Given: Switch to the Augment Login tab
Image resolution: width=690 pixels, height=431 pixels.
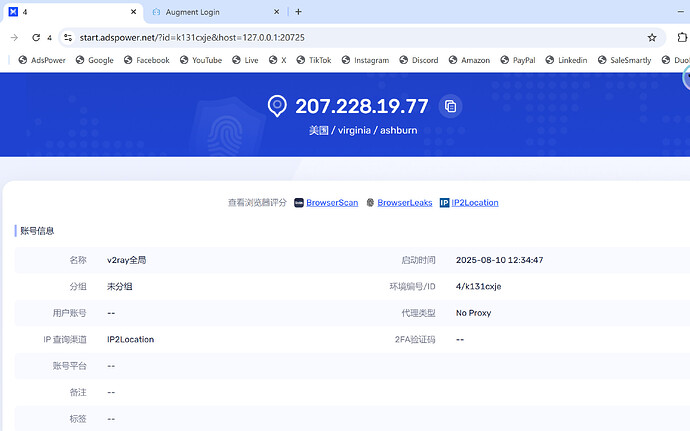Looking at the screenshot, I should tap(216, 12).
